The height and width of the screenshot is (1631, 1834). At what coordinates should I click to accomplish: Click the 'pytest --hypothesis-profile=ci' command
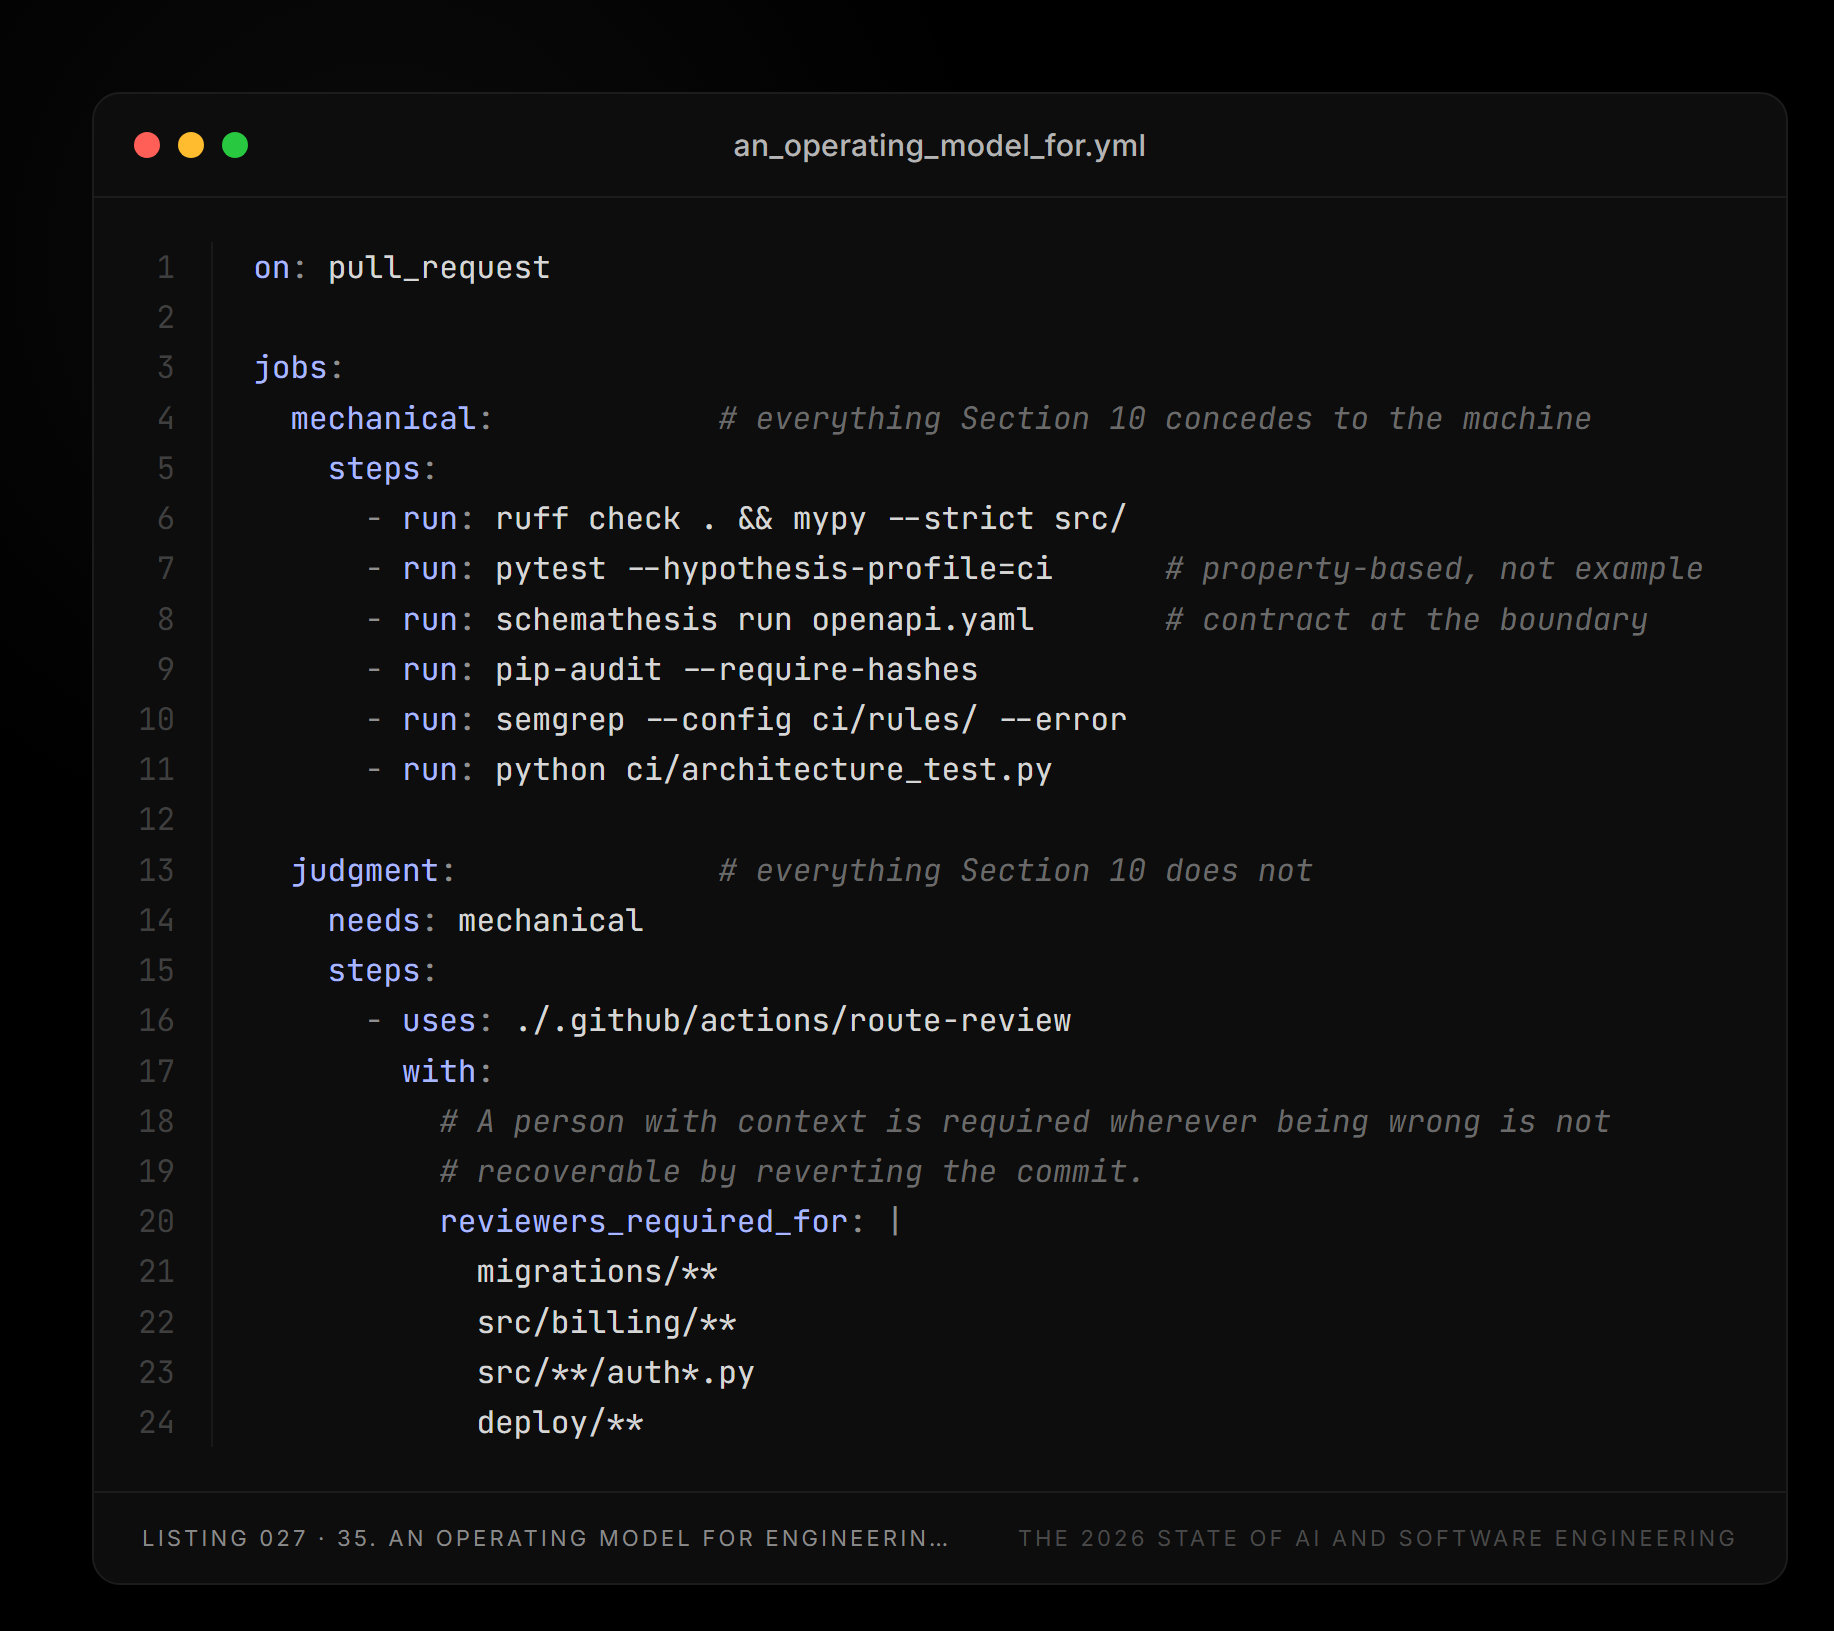[x=774, y=569]
